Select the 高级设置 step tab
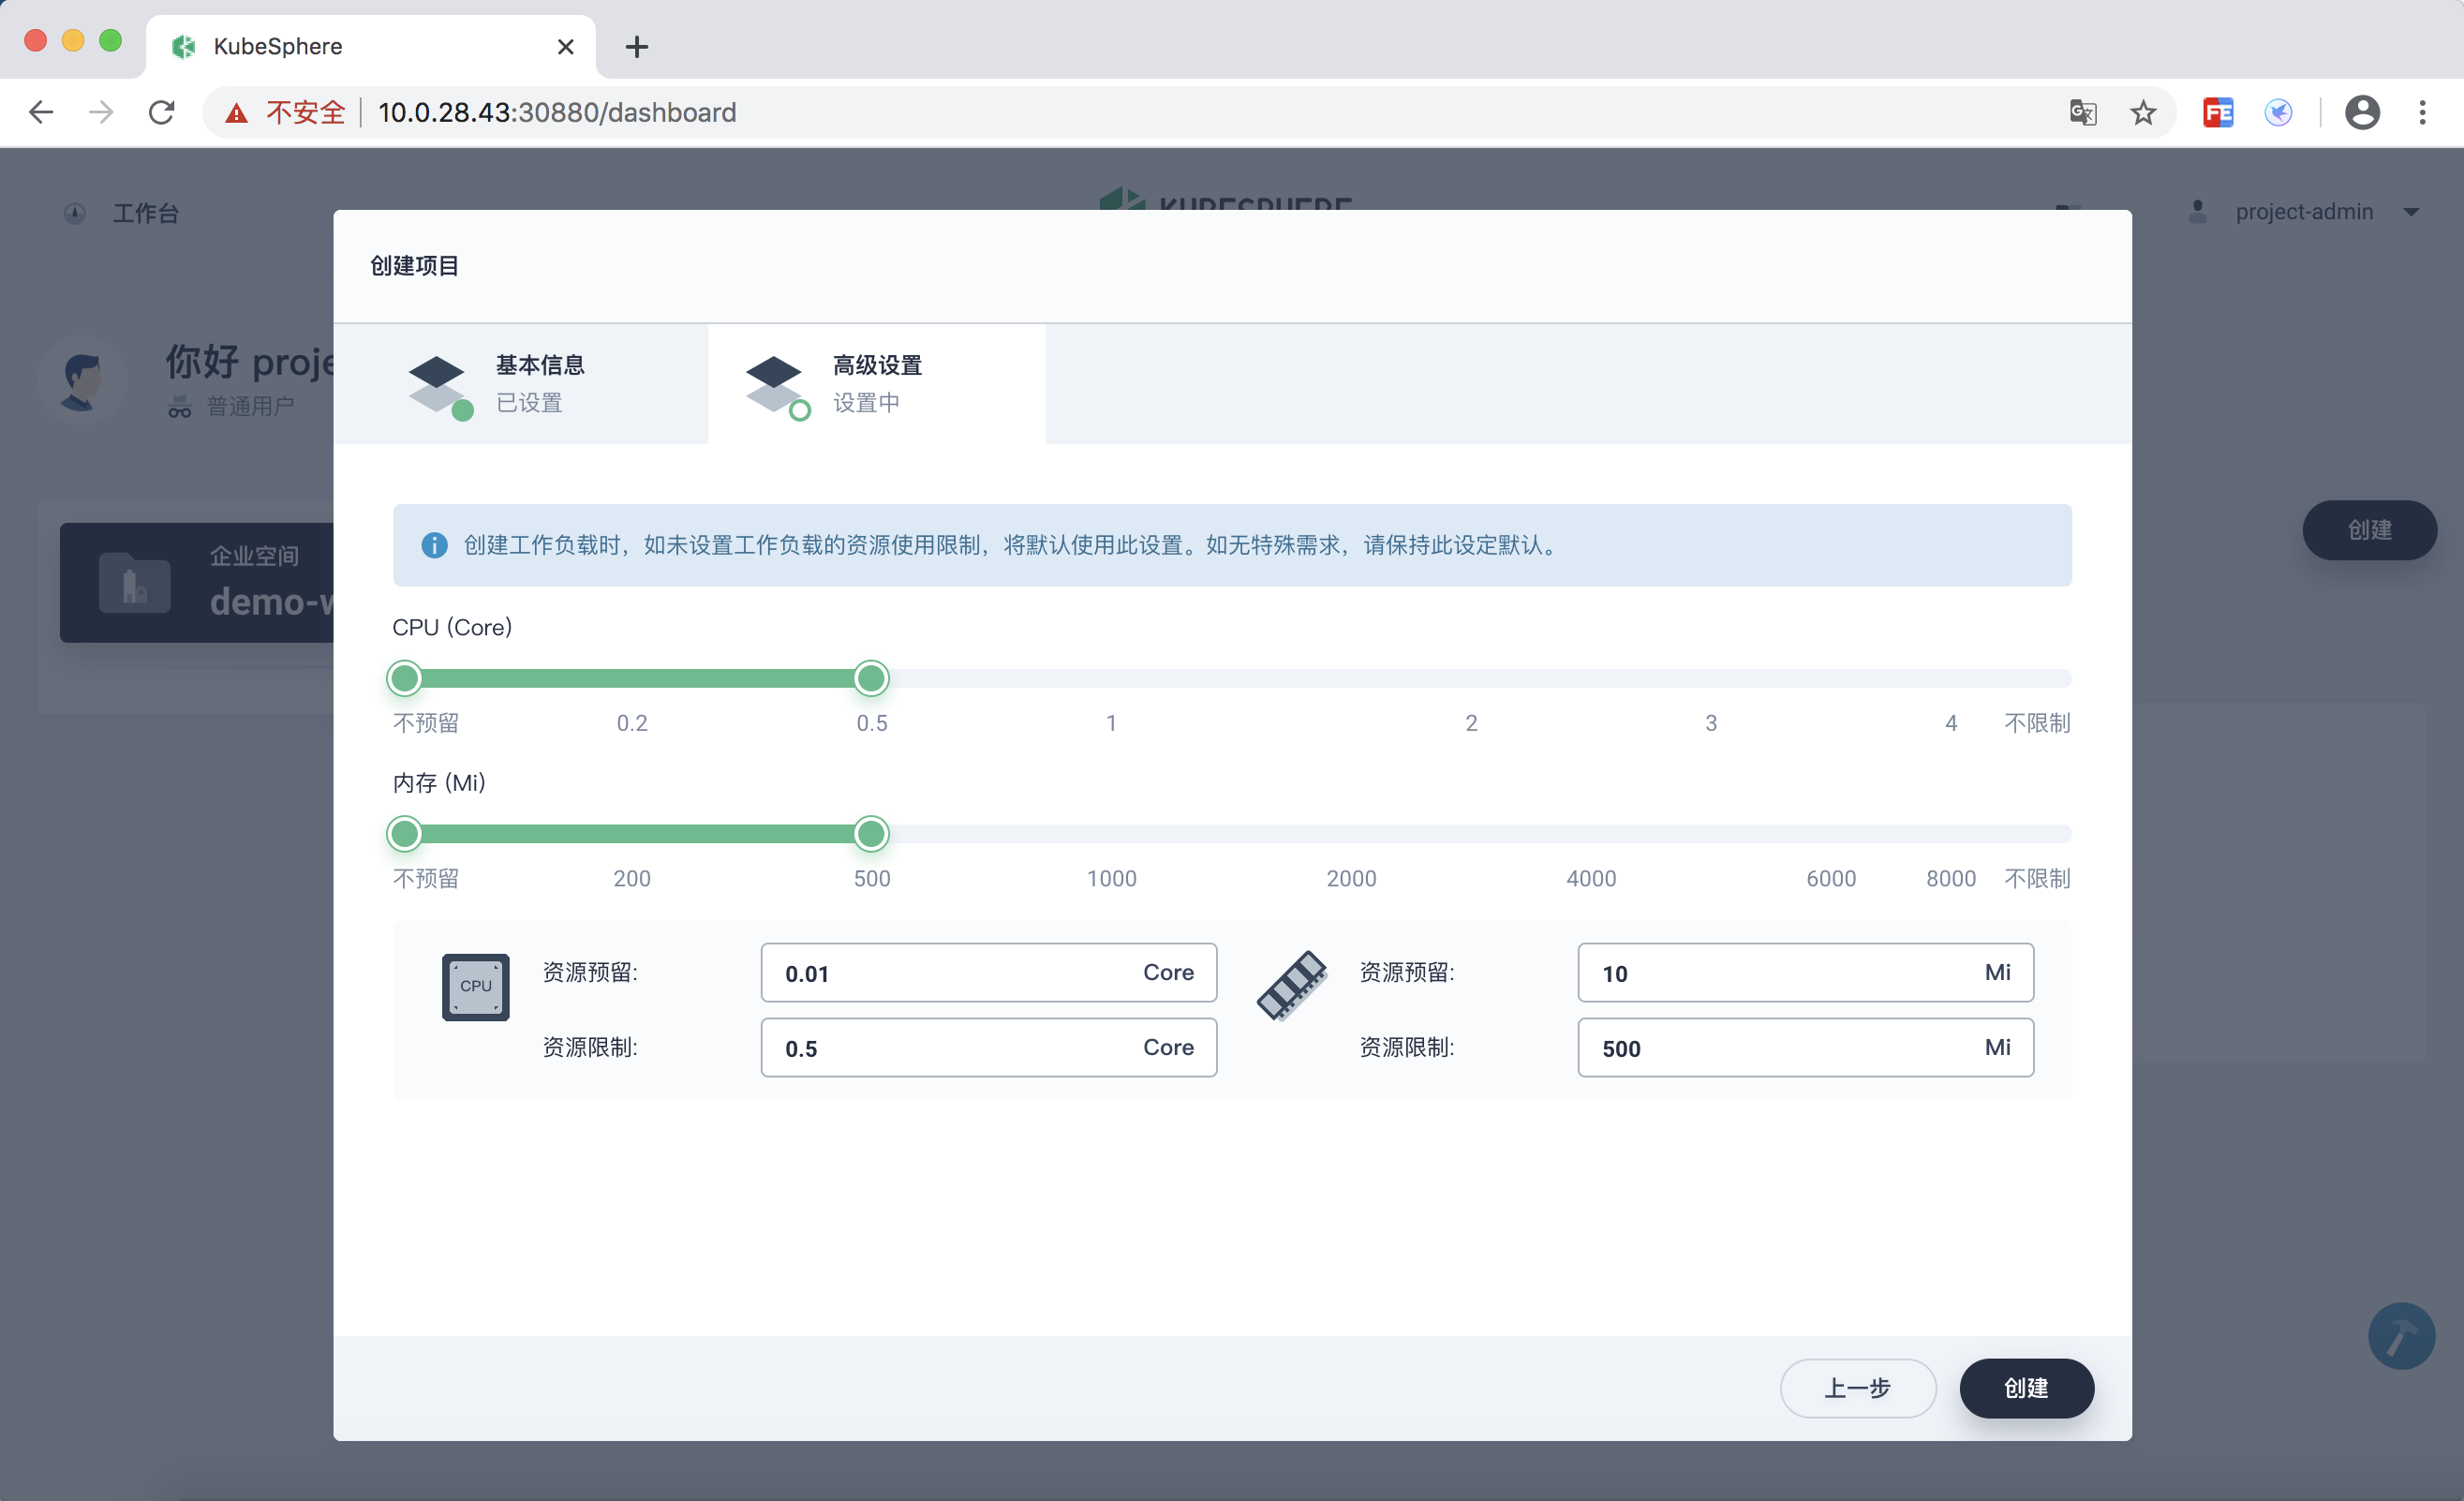The height and width of the screenshot is (1501, 2464). [876, 384]
